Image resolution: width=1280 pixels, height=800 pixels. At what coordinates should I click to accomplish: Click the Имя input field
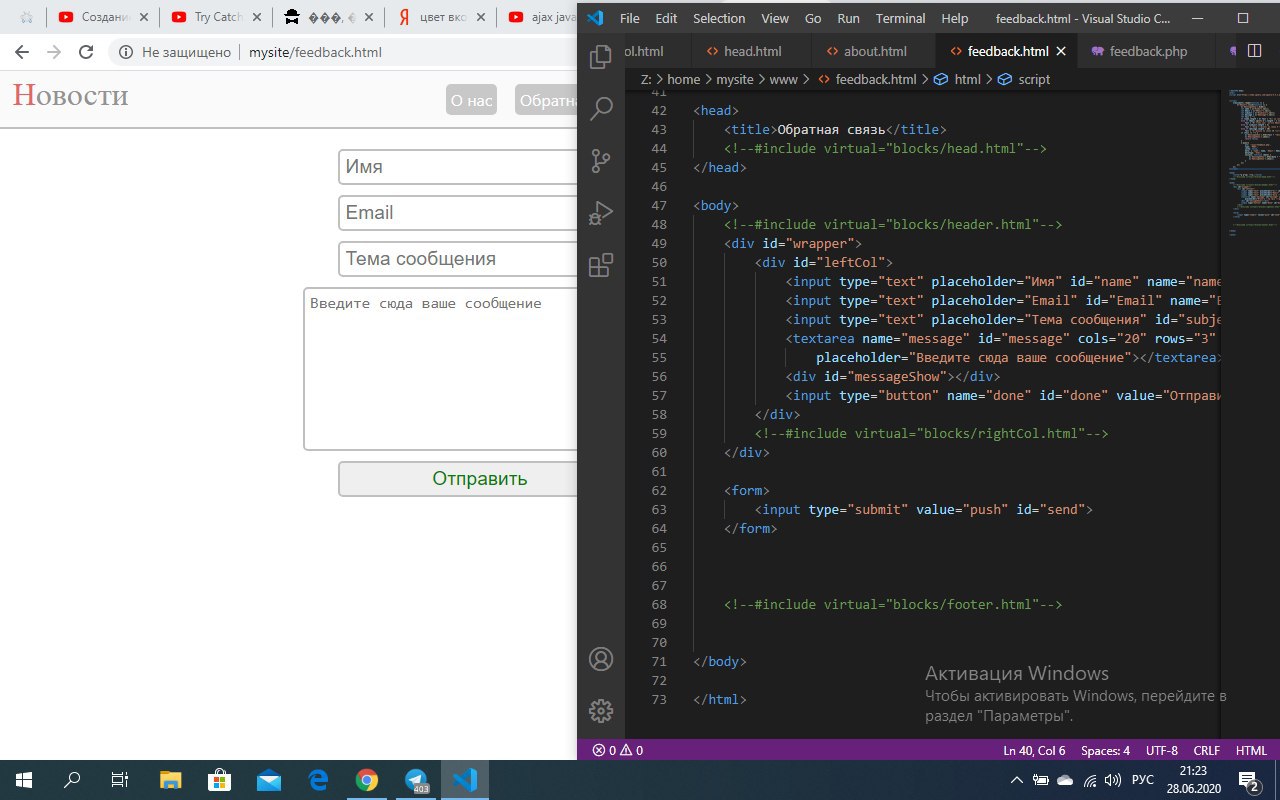(x=458, y=167)
